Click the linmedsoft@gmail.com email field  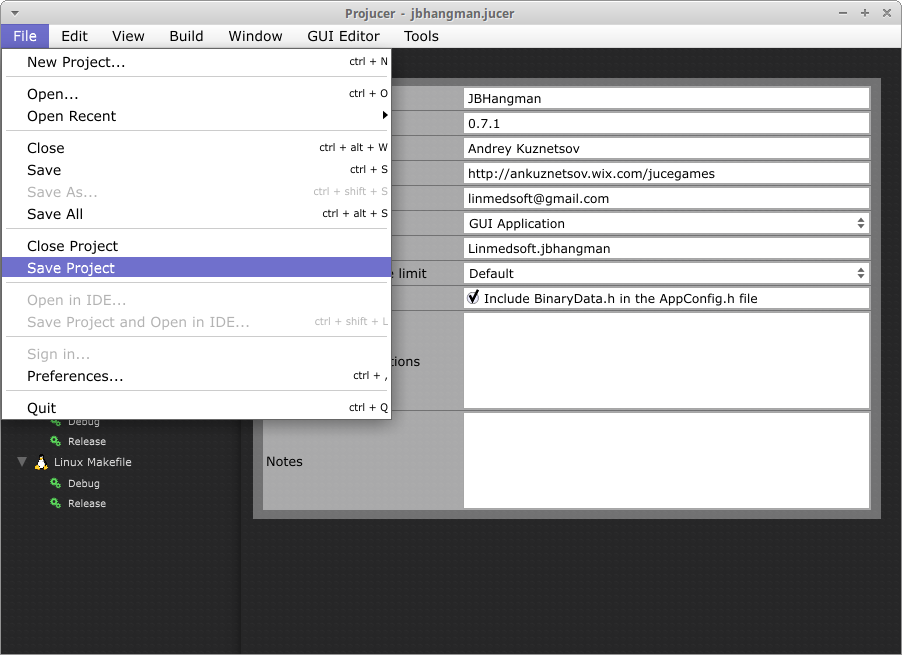click(666, 198)
